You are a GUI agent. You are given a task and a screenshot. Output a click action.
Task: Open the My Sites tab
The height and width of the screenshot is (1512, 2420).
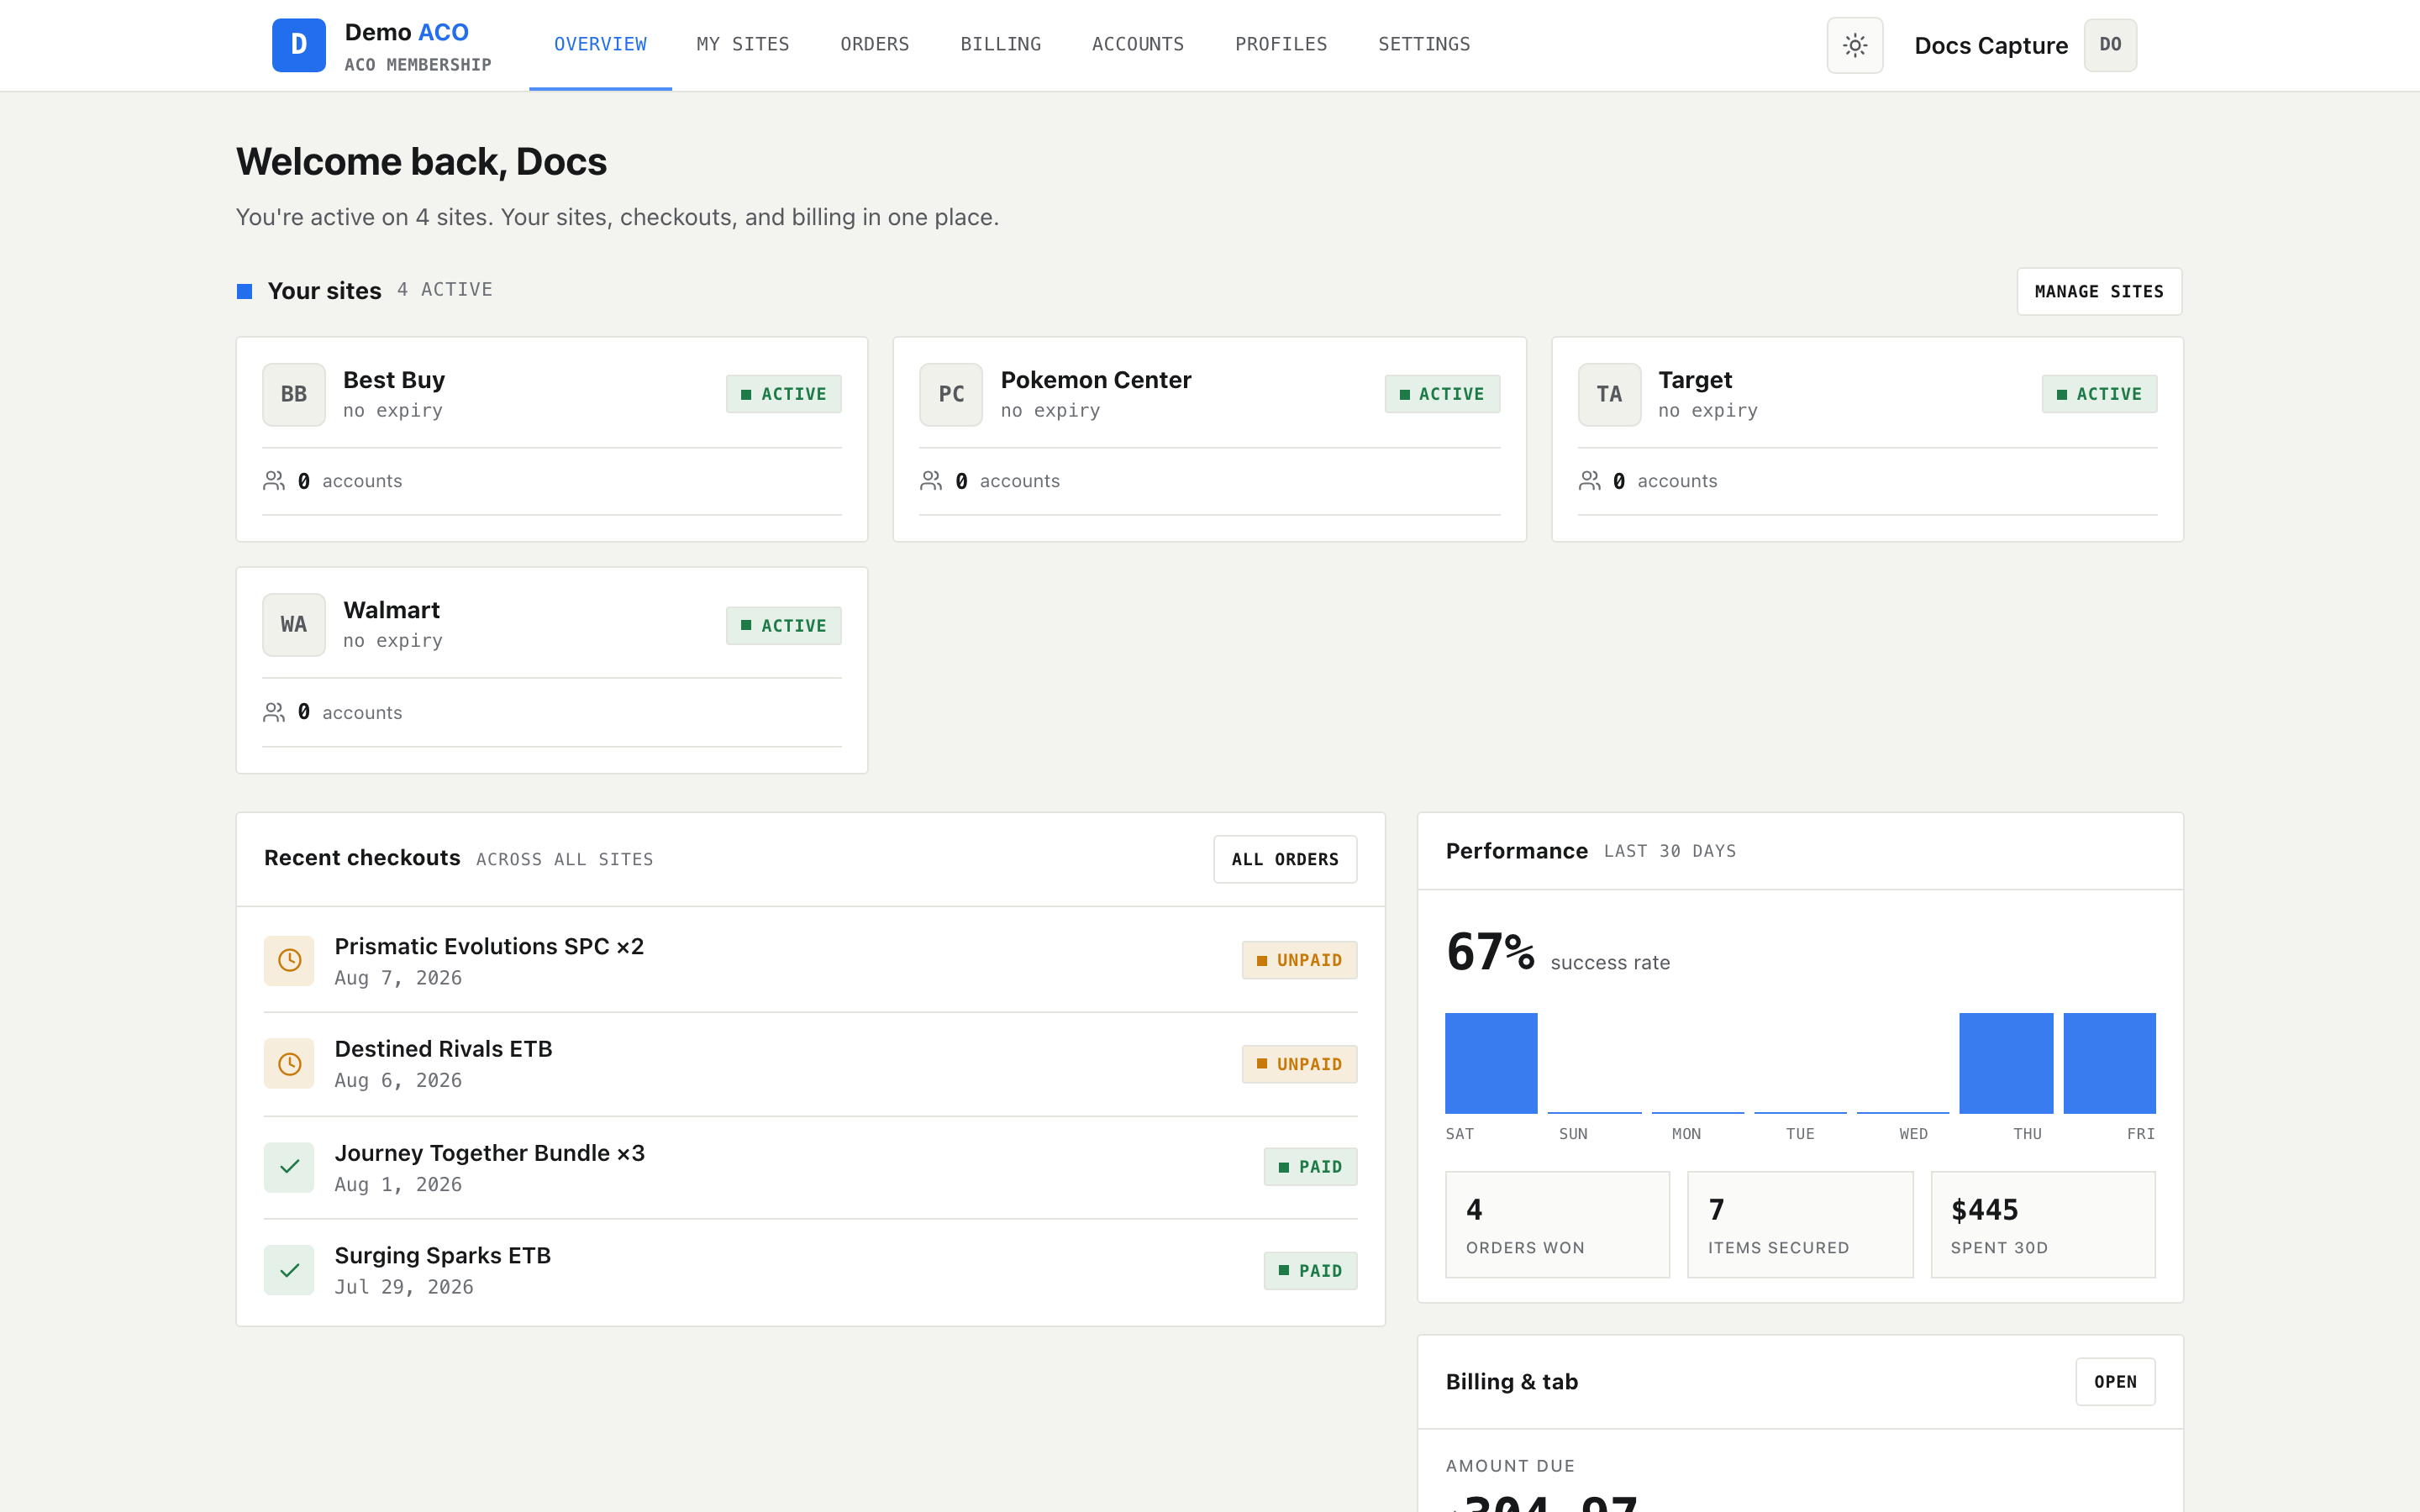[x=743, y=45]
